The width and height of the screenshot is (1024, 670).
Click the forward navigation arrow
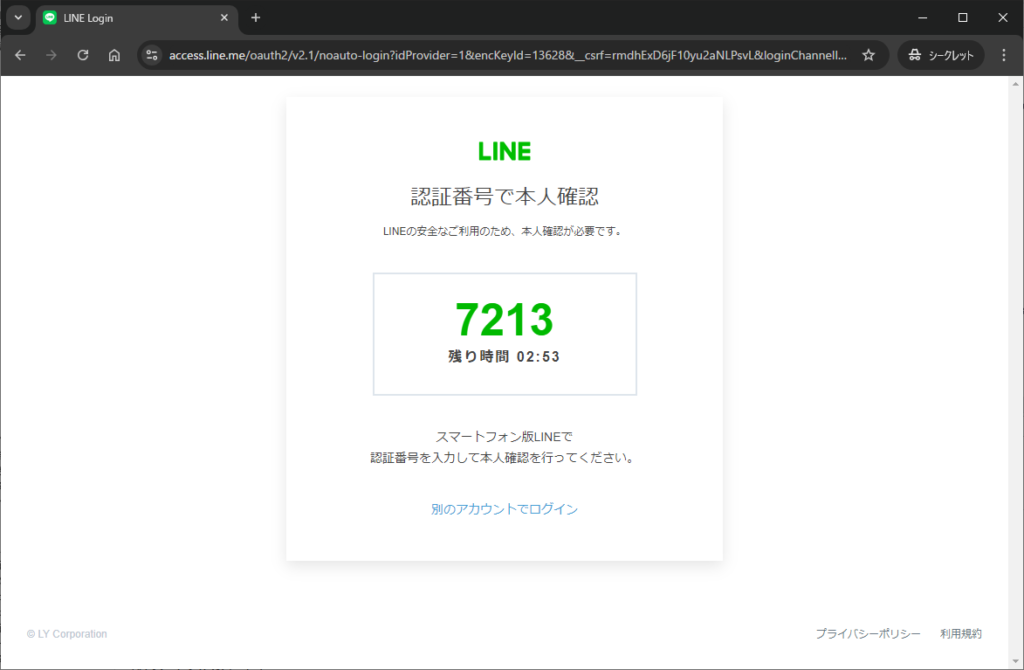(51, 55)
